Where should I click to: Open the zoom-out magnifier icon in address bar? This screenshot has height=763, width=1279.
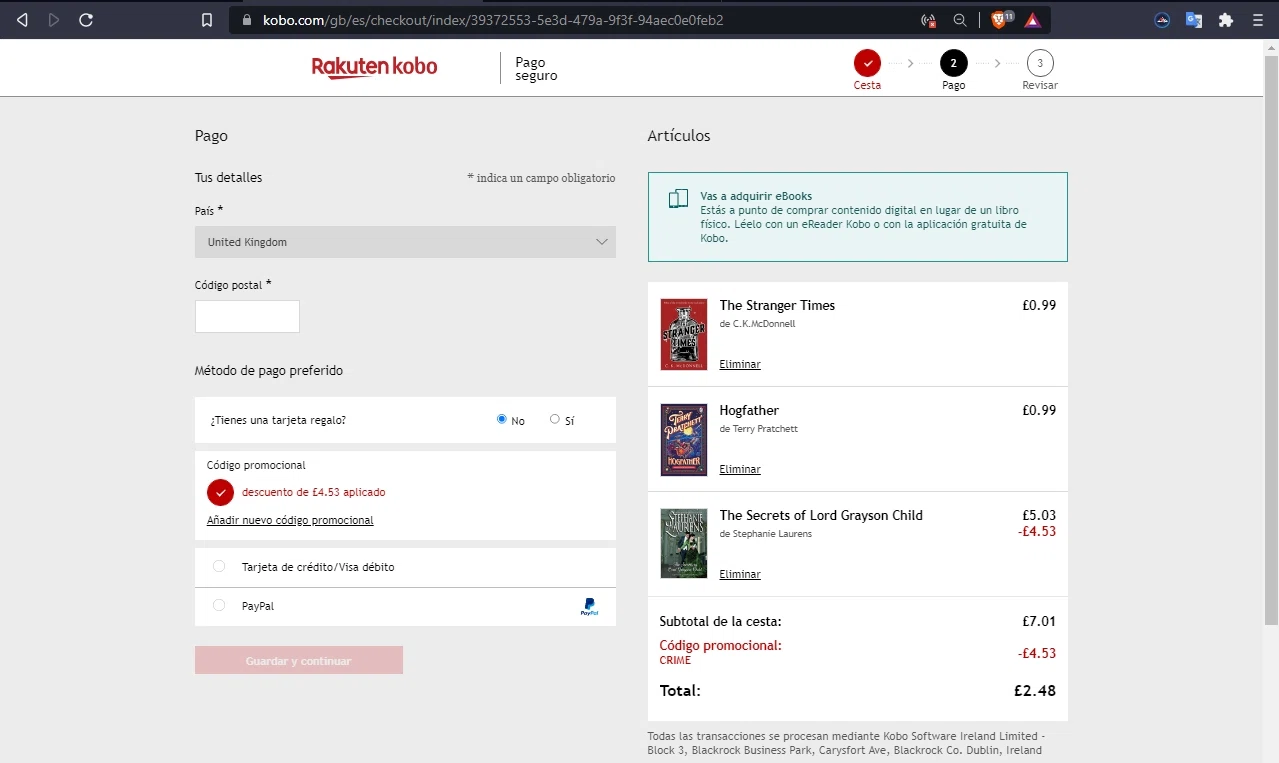(x=960, y=20)
